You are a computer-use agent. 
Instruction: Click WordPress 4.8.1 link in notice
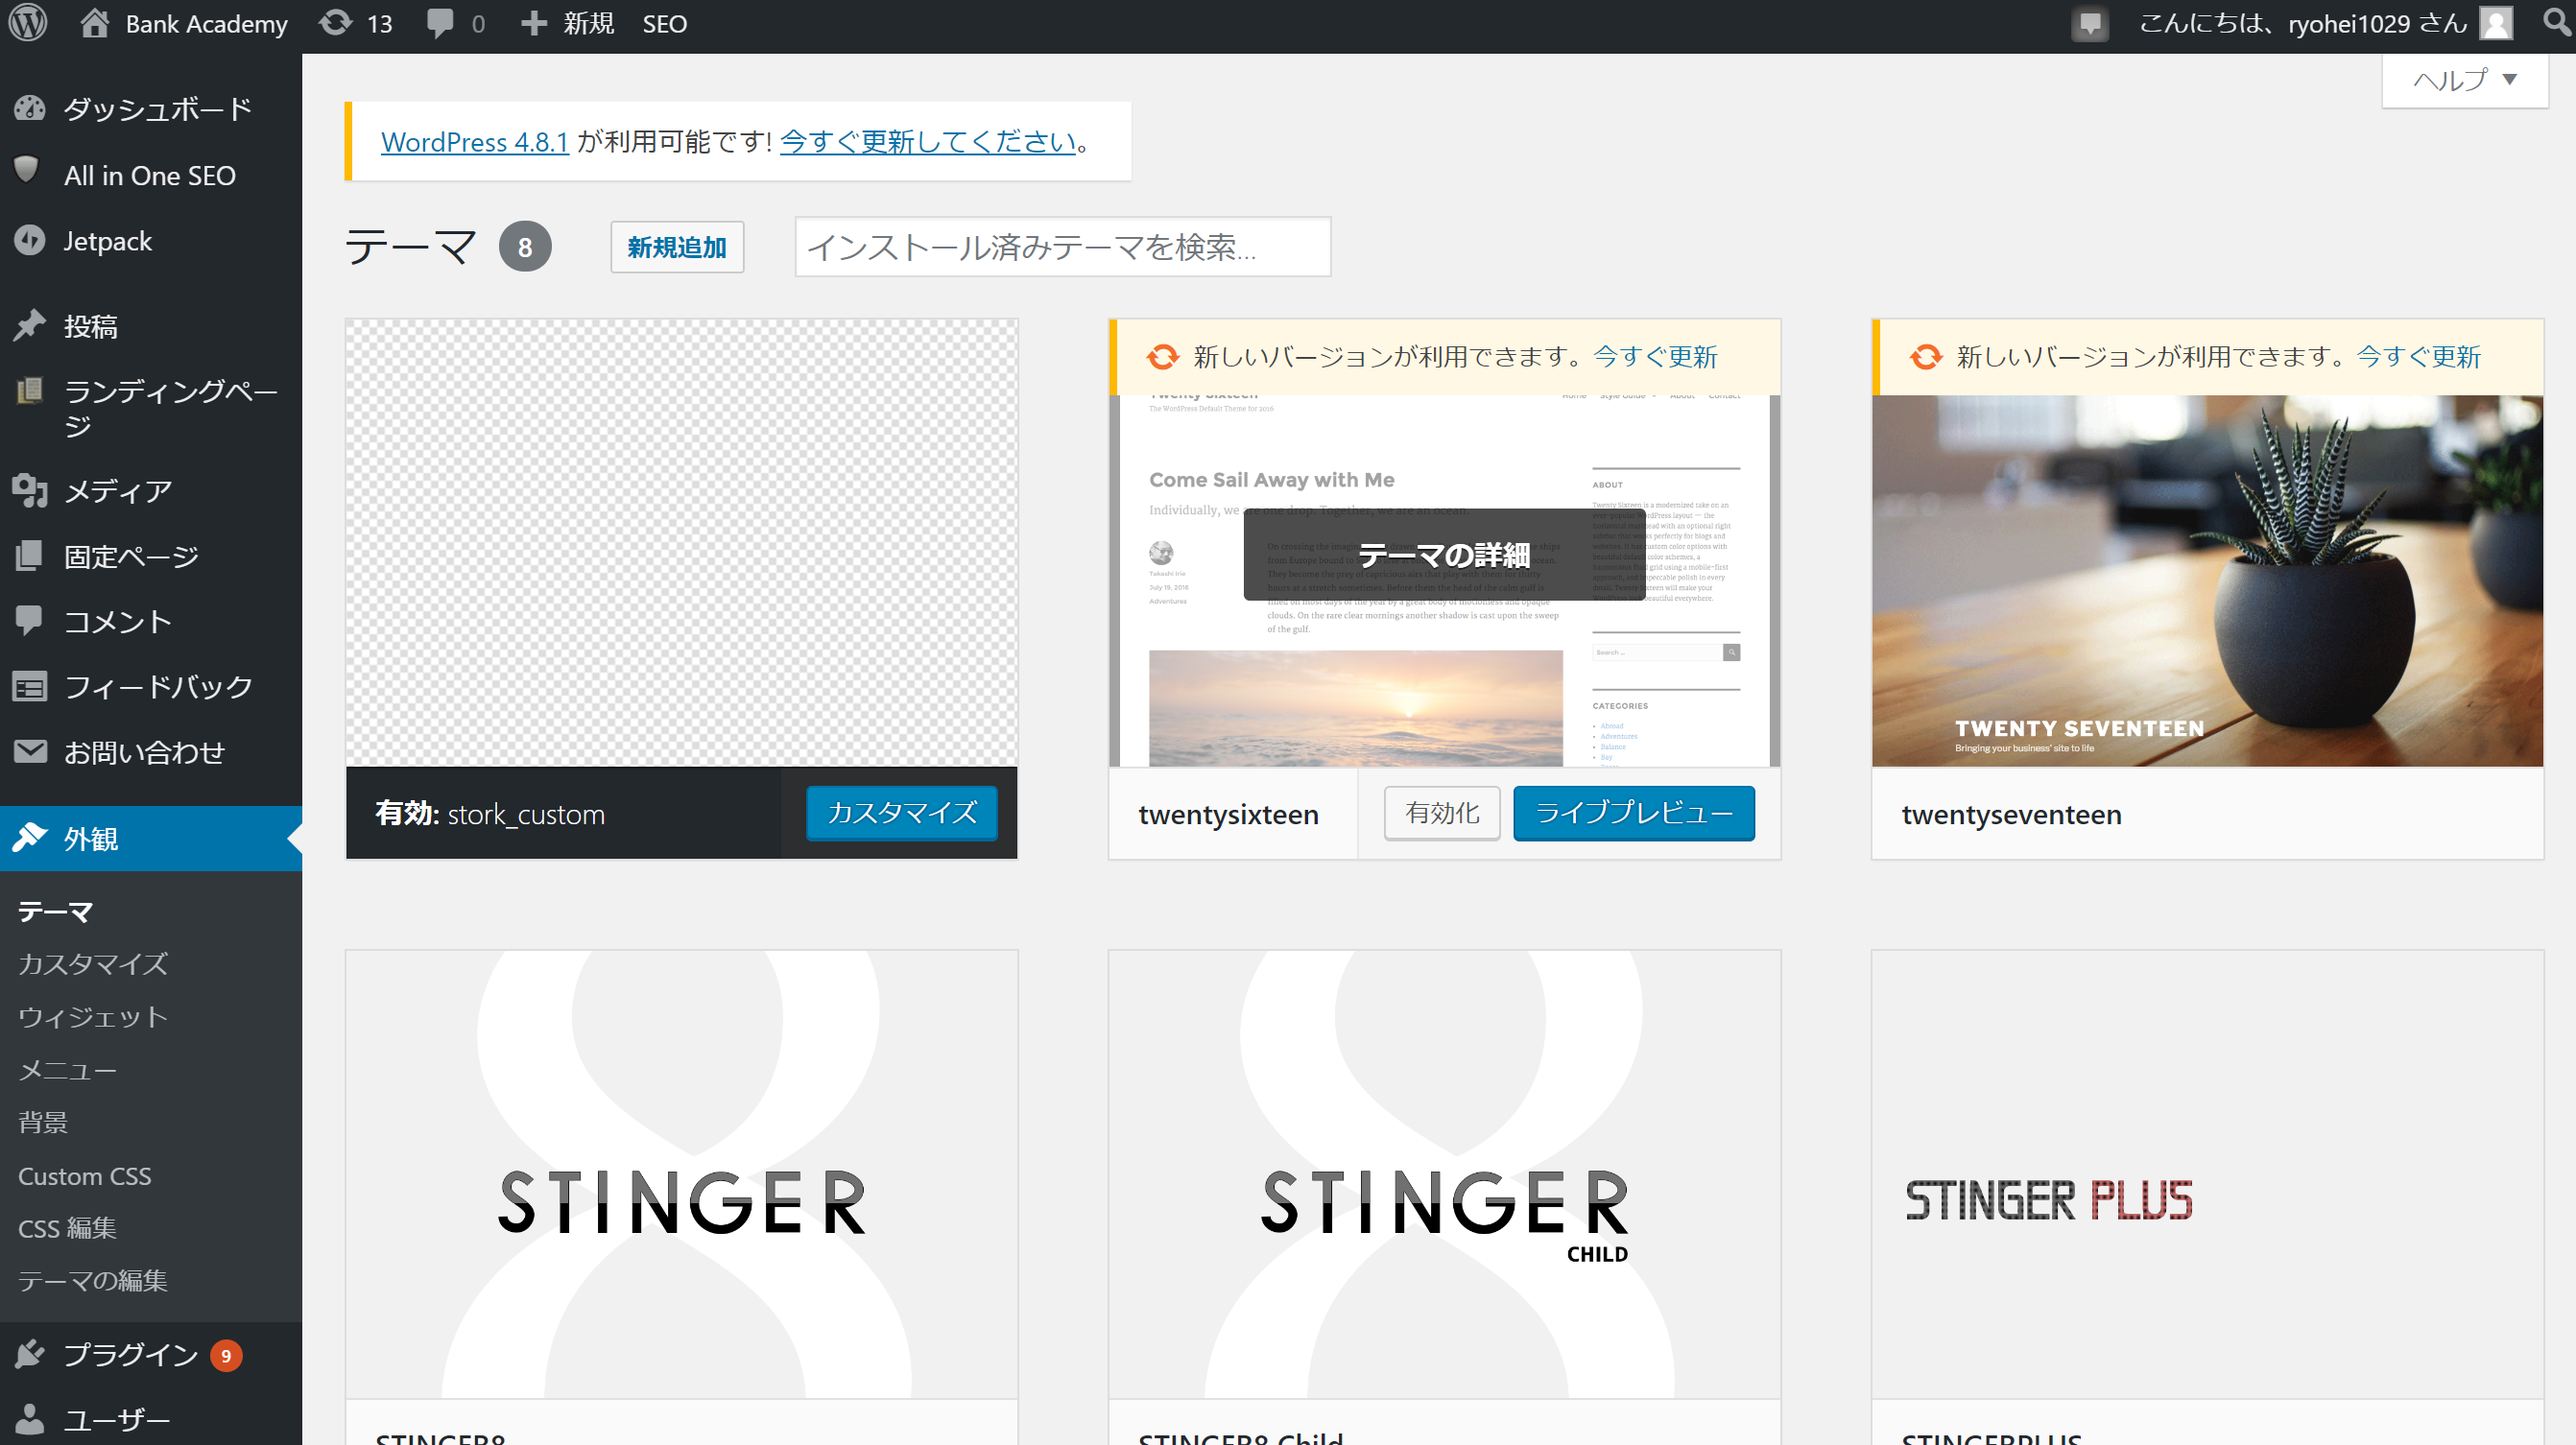(x=474, y=142)
